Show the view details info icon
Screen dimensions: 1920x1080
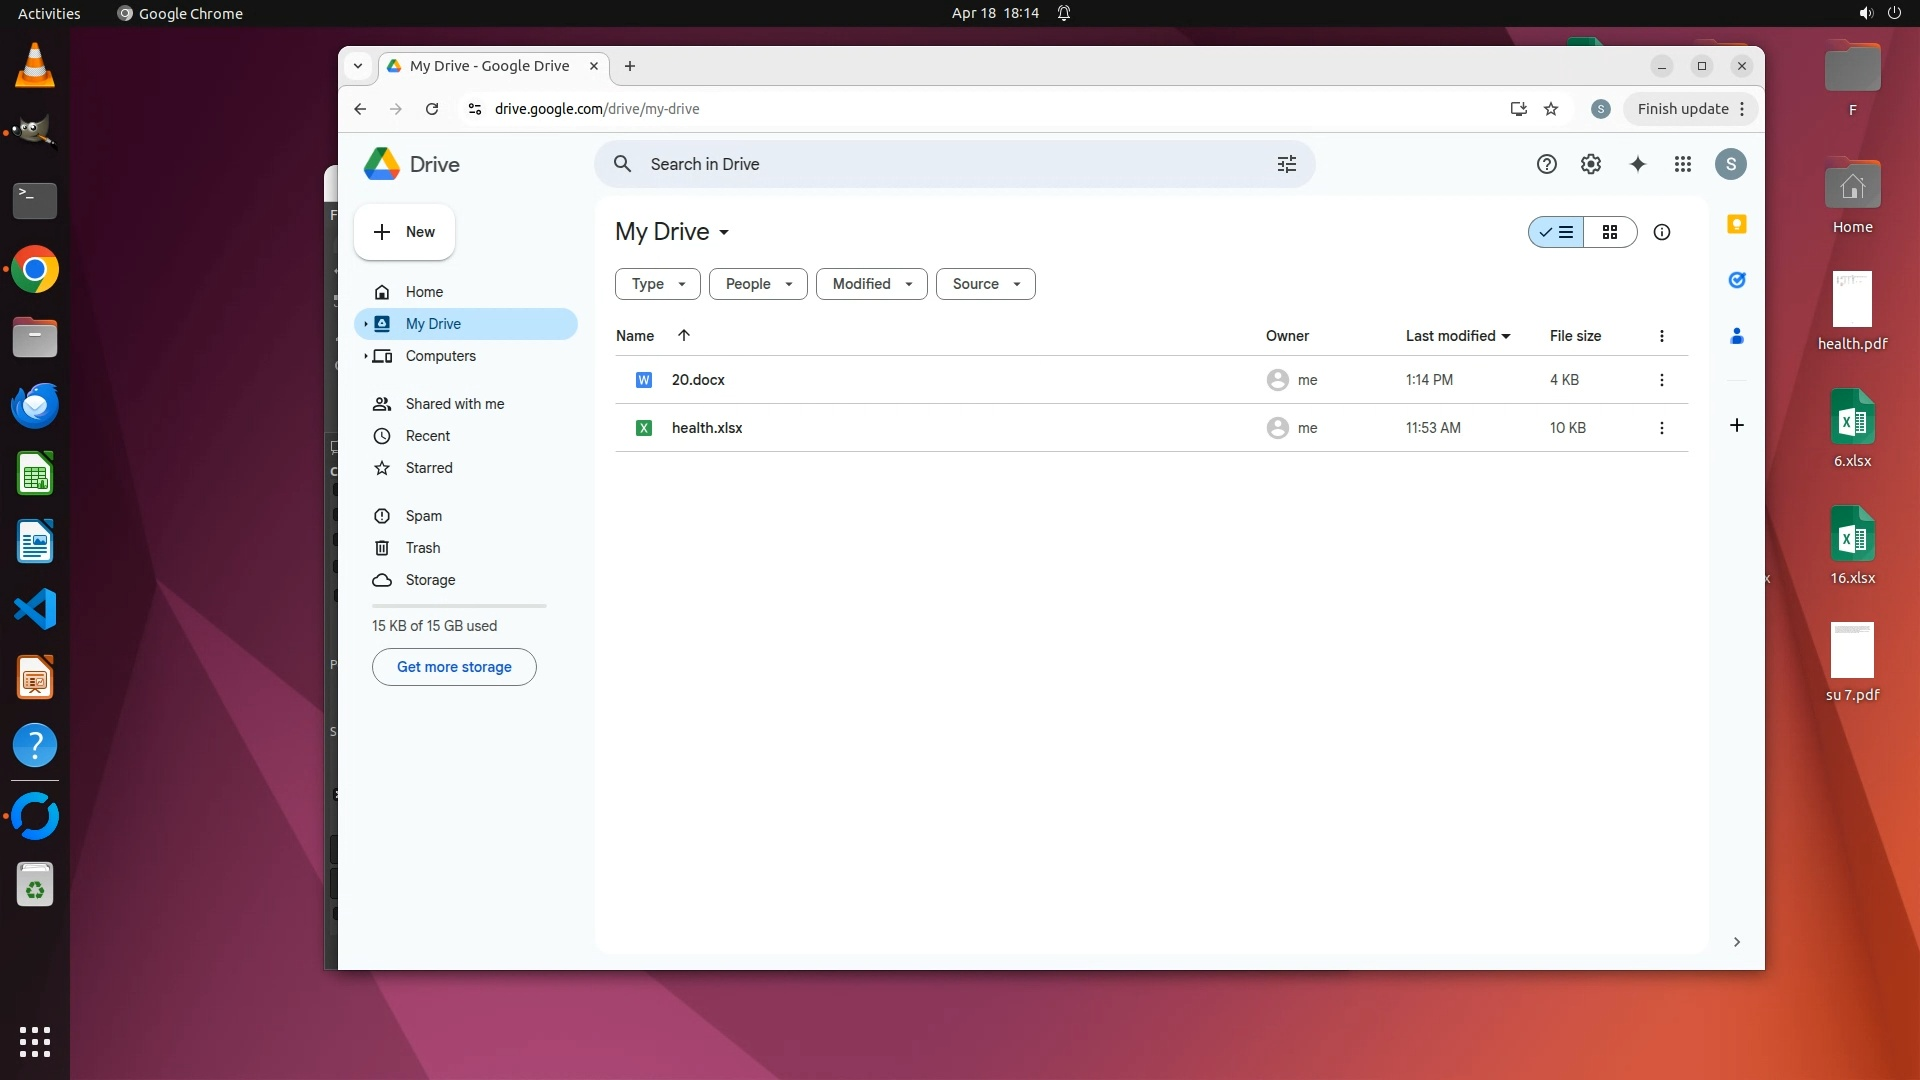point(1661,232)
